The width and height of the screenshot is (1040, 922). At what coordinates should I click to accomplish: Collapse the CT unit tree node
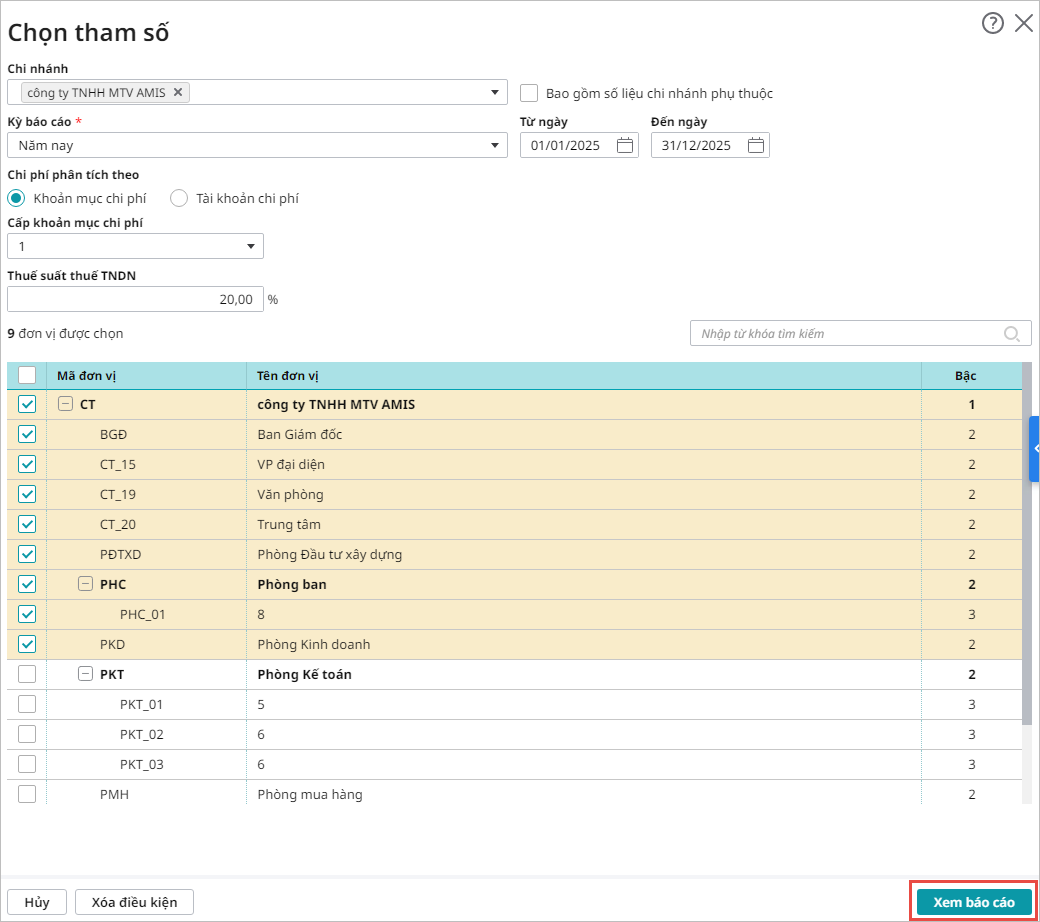click(66, 405)
